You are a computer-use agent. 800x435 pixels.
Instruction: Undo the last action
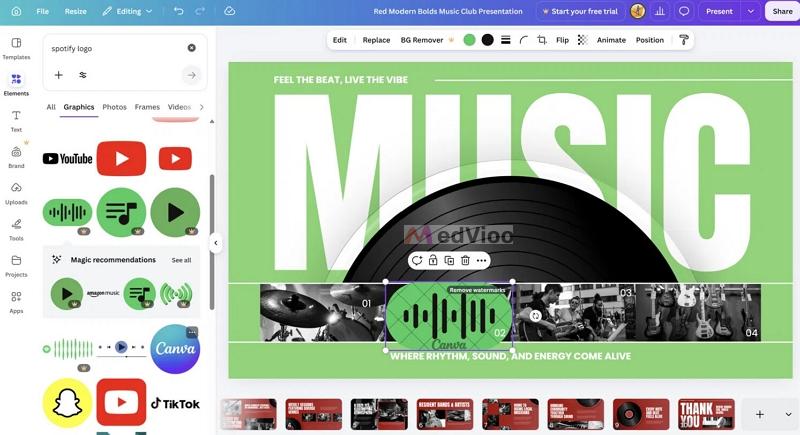coord(178,11)
